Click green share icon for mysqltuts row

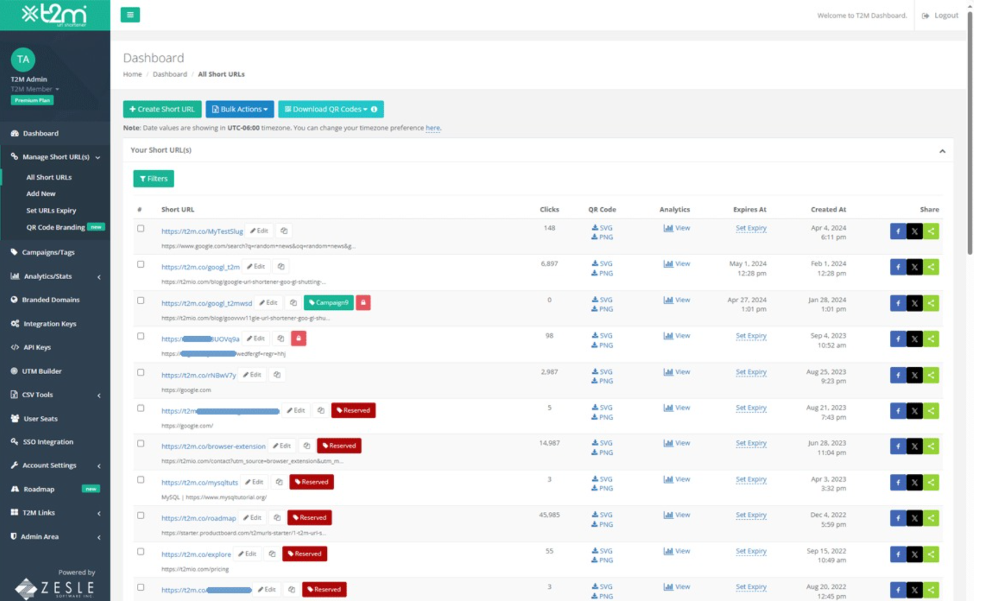click(931, 482)
